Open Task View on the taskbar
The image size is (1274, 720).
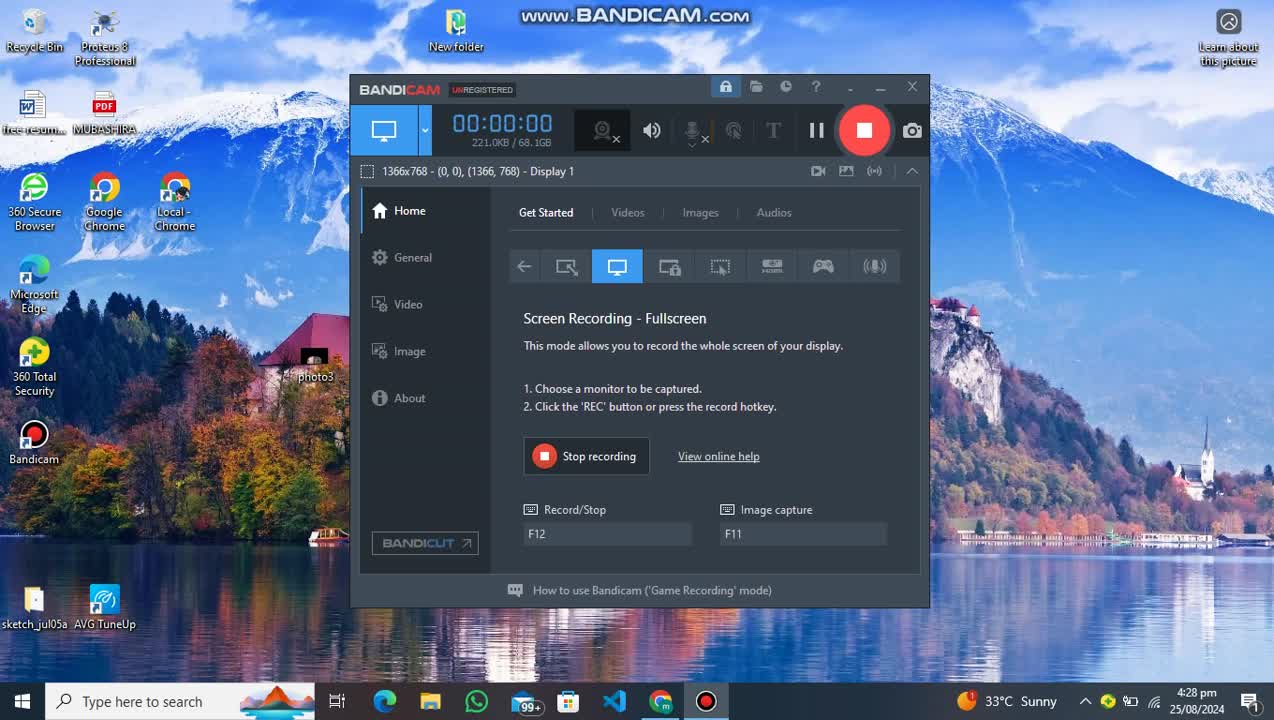tap(337, 701)
